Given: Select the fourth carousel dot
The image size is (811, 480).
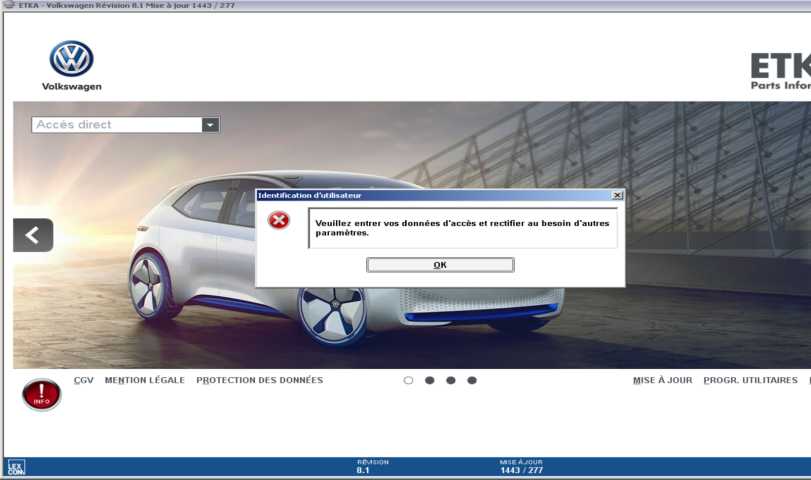Looking at the screenshot, I should pos(472,380).
